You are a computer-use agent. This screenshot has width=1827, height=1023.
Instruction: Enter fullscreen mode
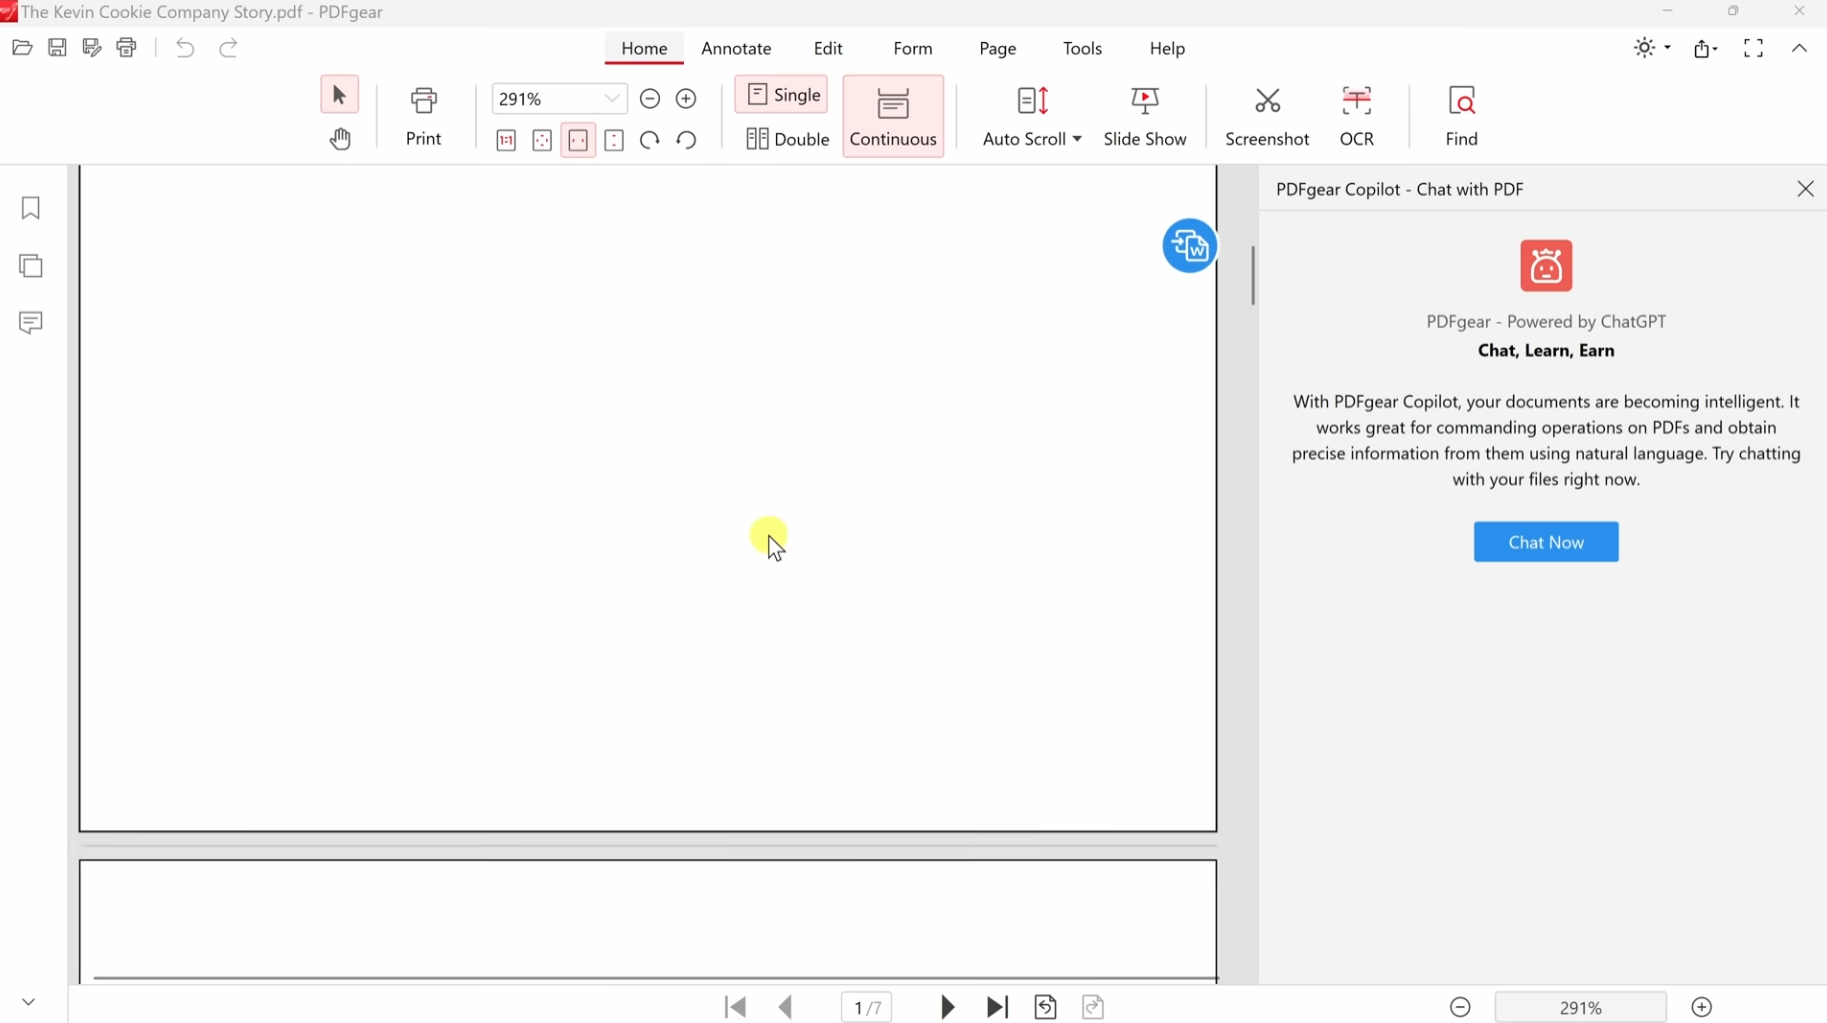[x=1753, y=48]
